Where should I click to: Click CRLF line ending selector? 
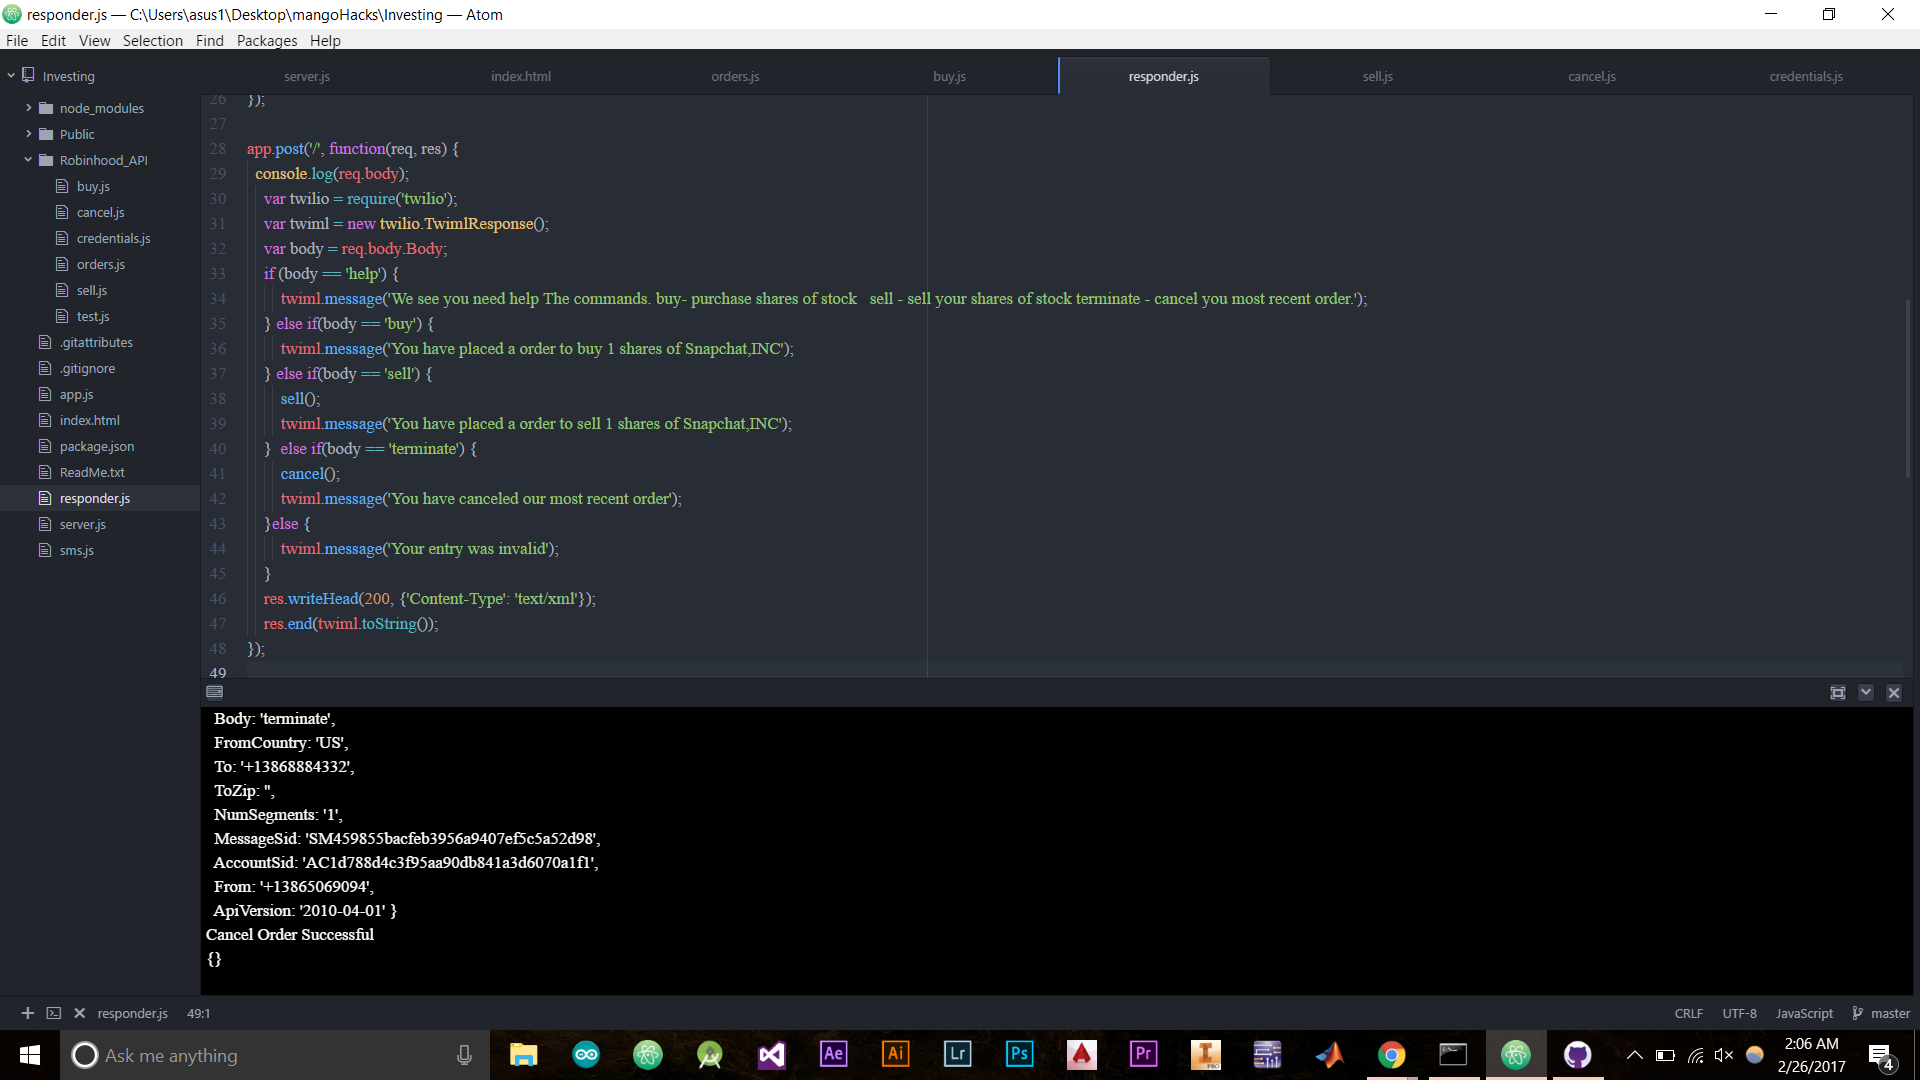[x=1688, y=1013]
